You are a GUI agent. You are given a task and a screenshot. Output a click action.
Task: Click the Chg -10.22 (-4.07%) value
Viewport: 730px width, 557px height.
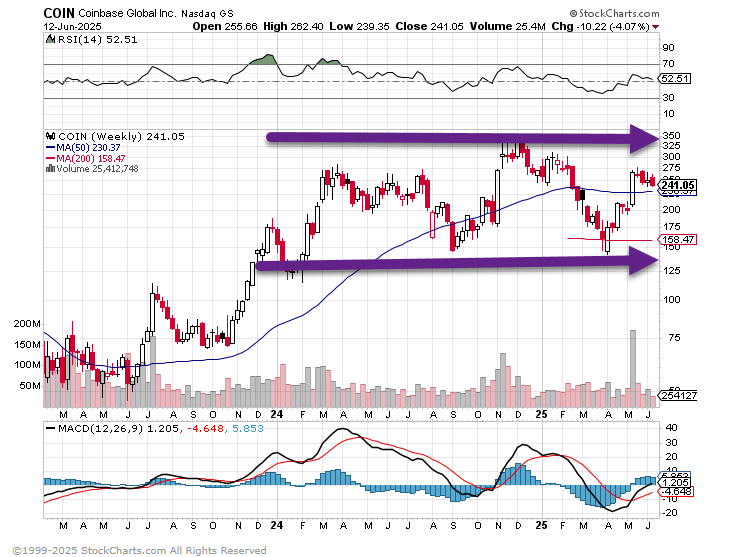point(601,27)
